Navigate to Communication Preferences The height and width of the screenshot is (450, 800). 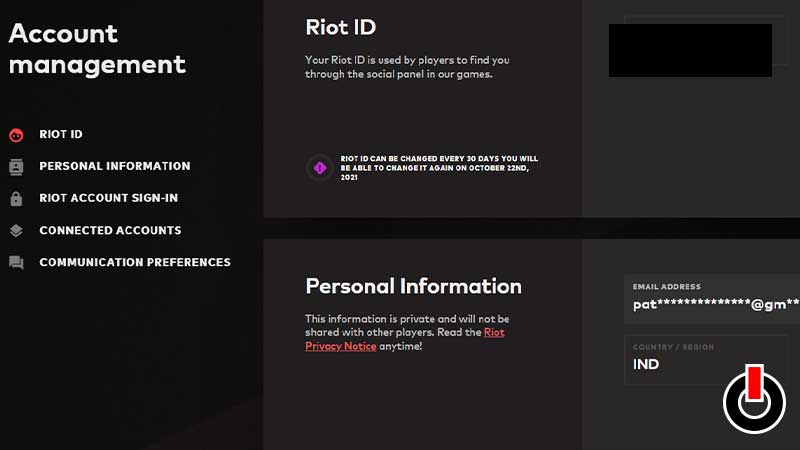[135, 262]
